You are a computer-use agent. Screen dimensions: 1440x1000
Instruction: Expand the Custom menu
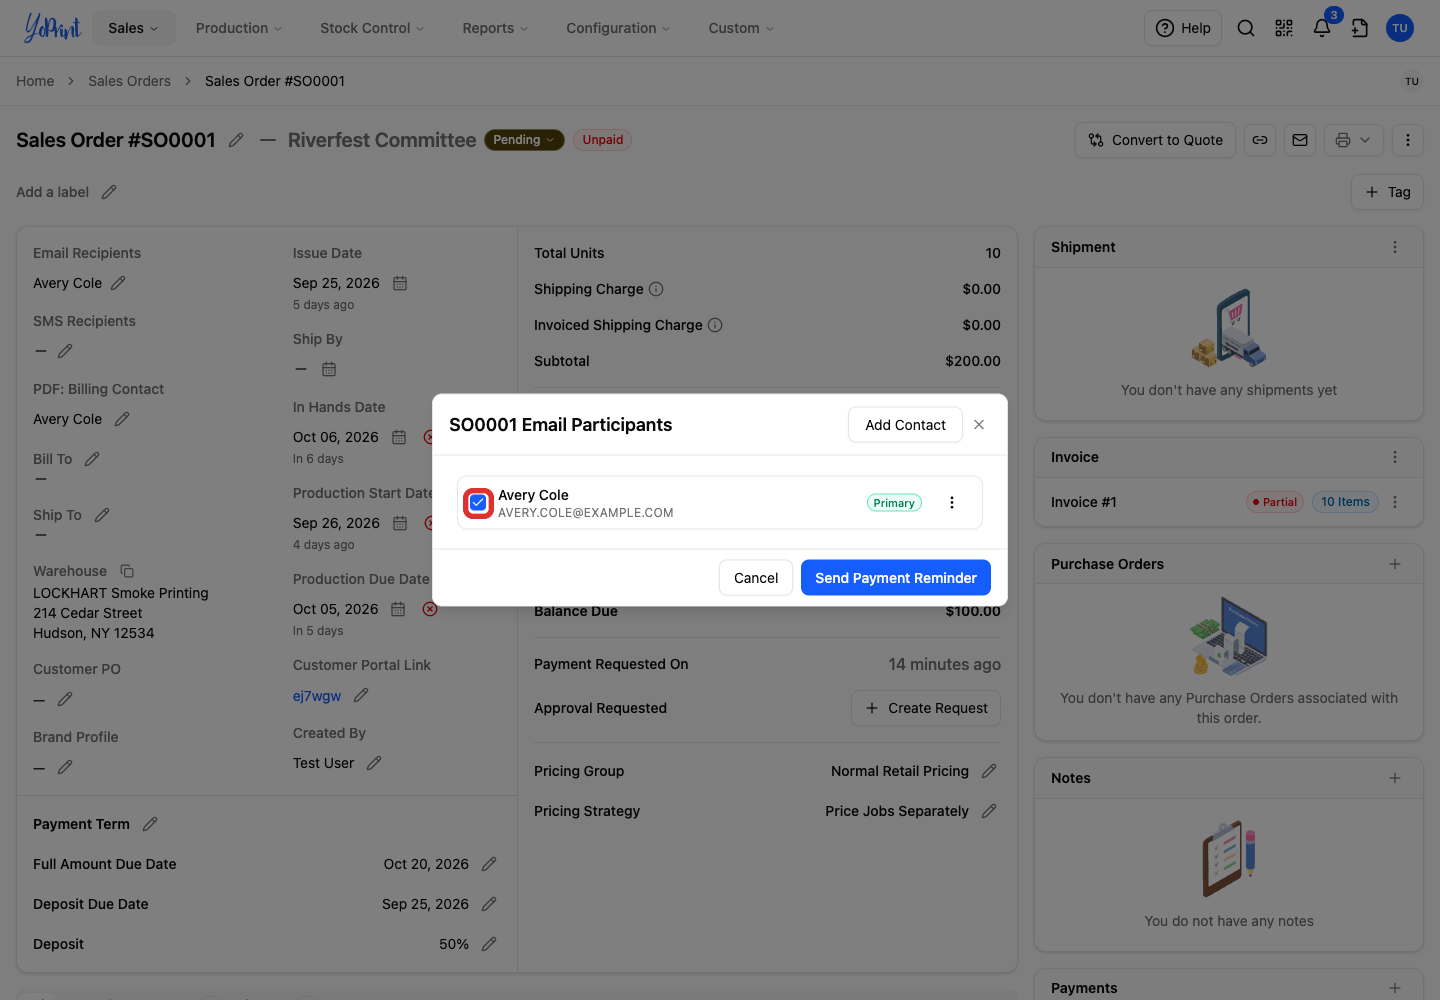(741, 28)
